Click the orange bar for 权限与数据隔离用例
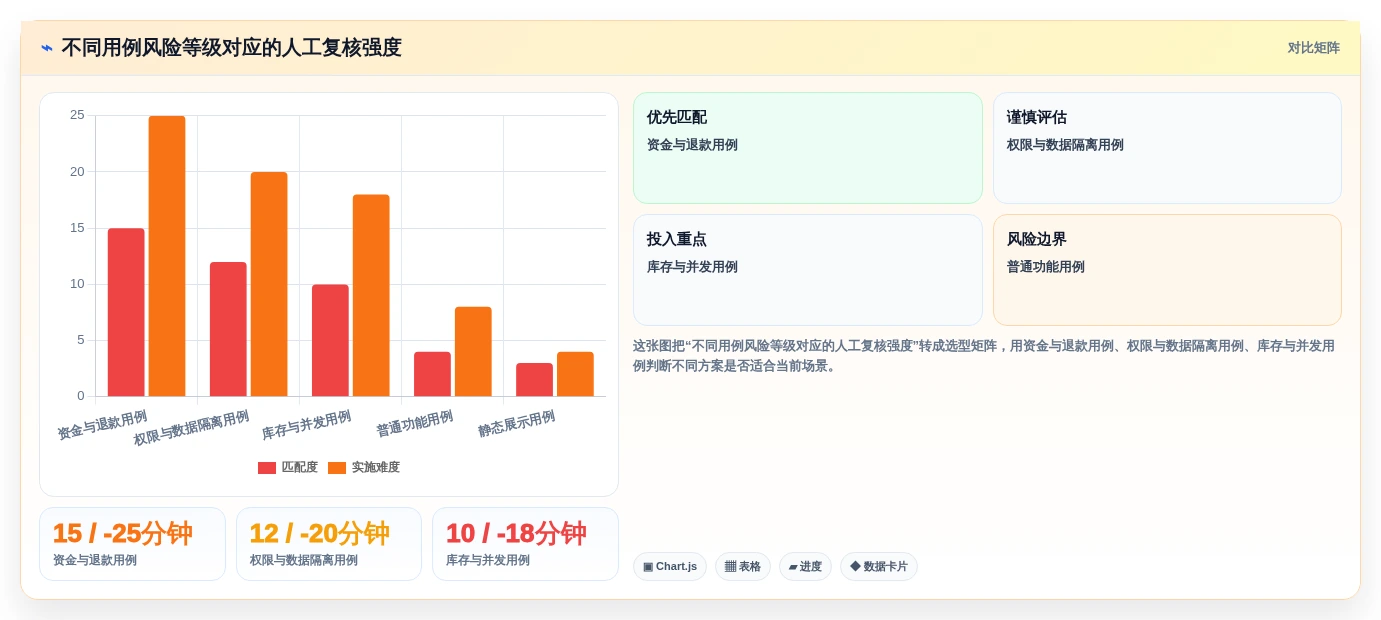 coord(269,285)
